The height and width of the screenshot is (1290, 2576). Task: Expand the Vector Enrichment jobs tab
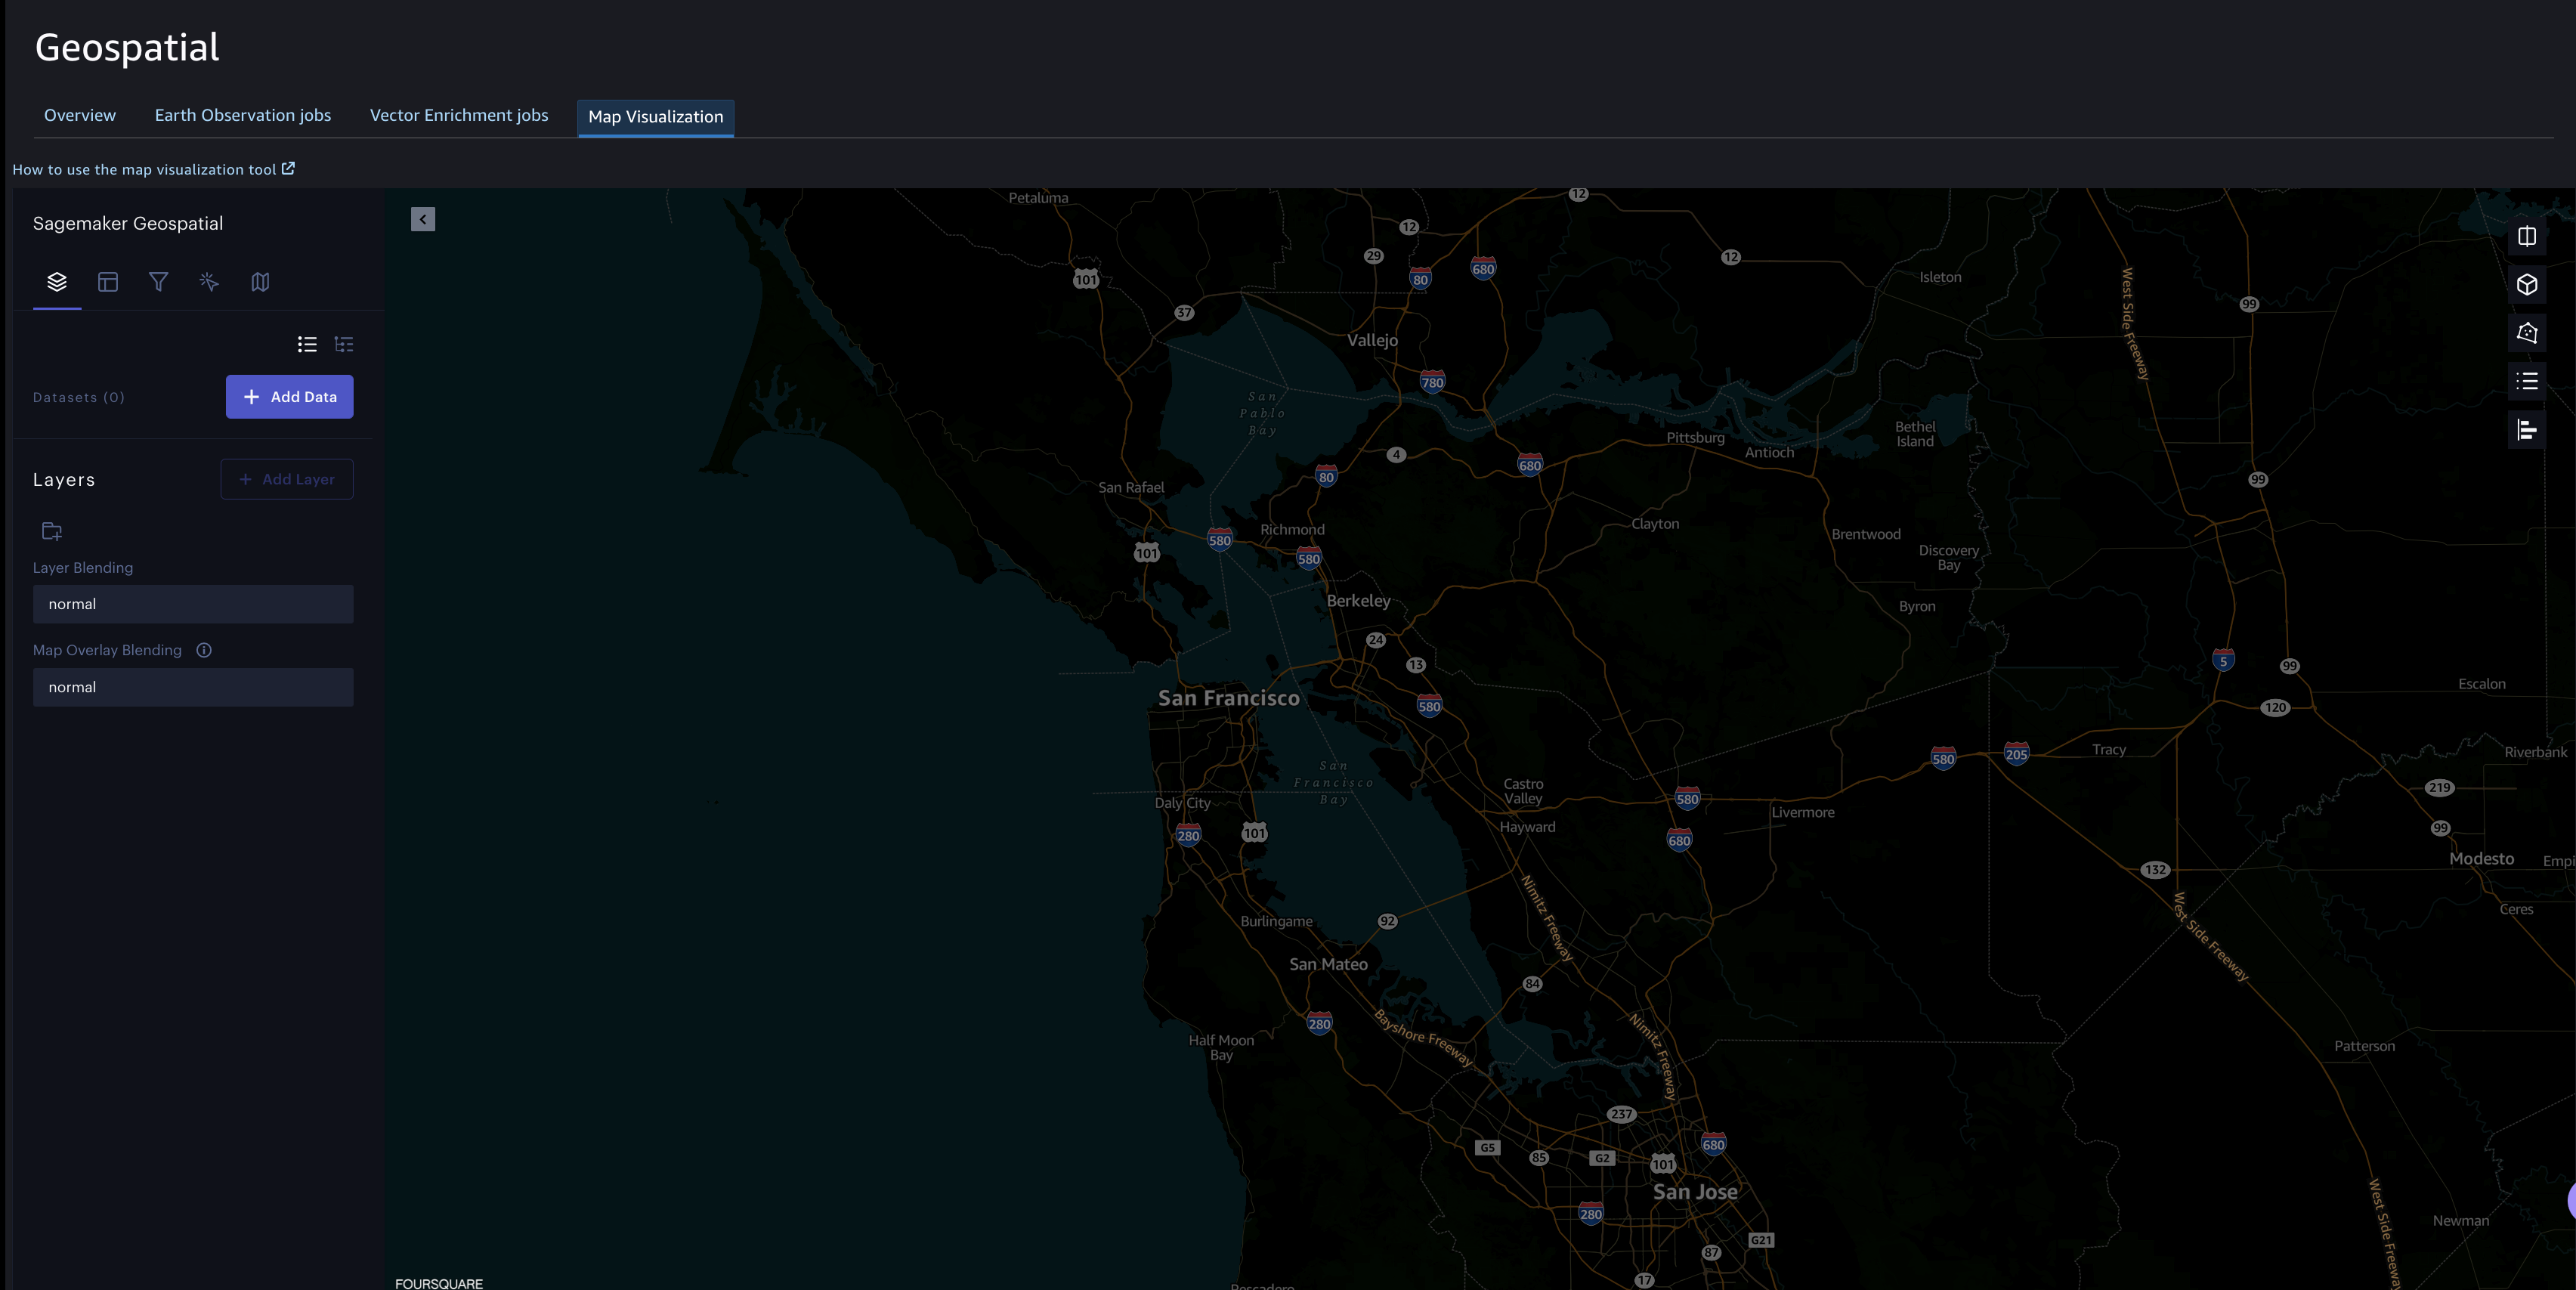(459, 115)
